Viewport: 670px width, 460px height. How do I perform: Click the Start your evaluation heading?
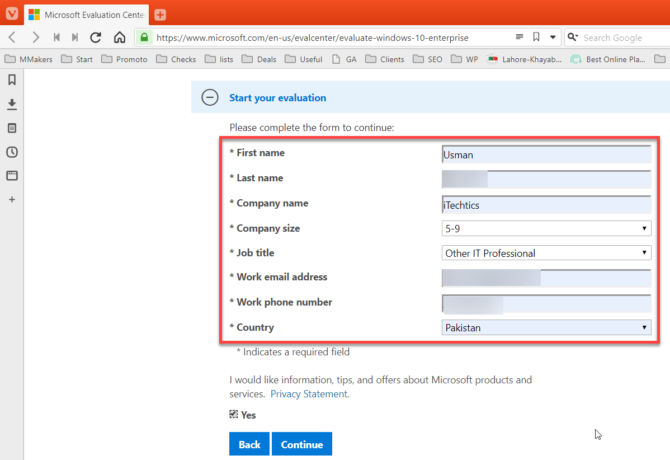tap(277, 98)
